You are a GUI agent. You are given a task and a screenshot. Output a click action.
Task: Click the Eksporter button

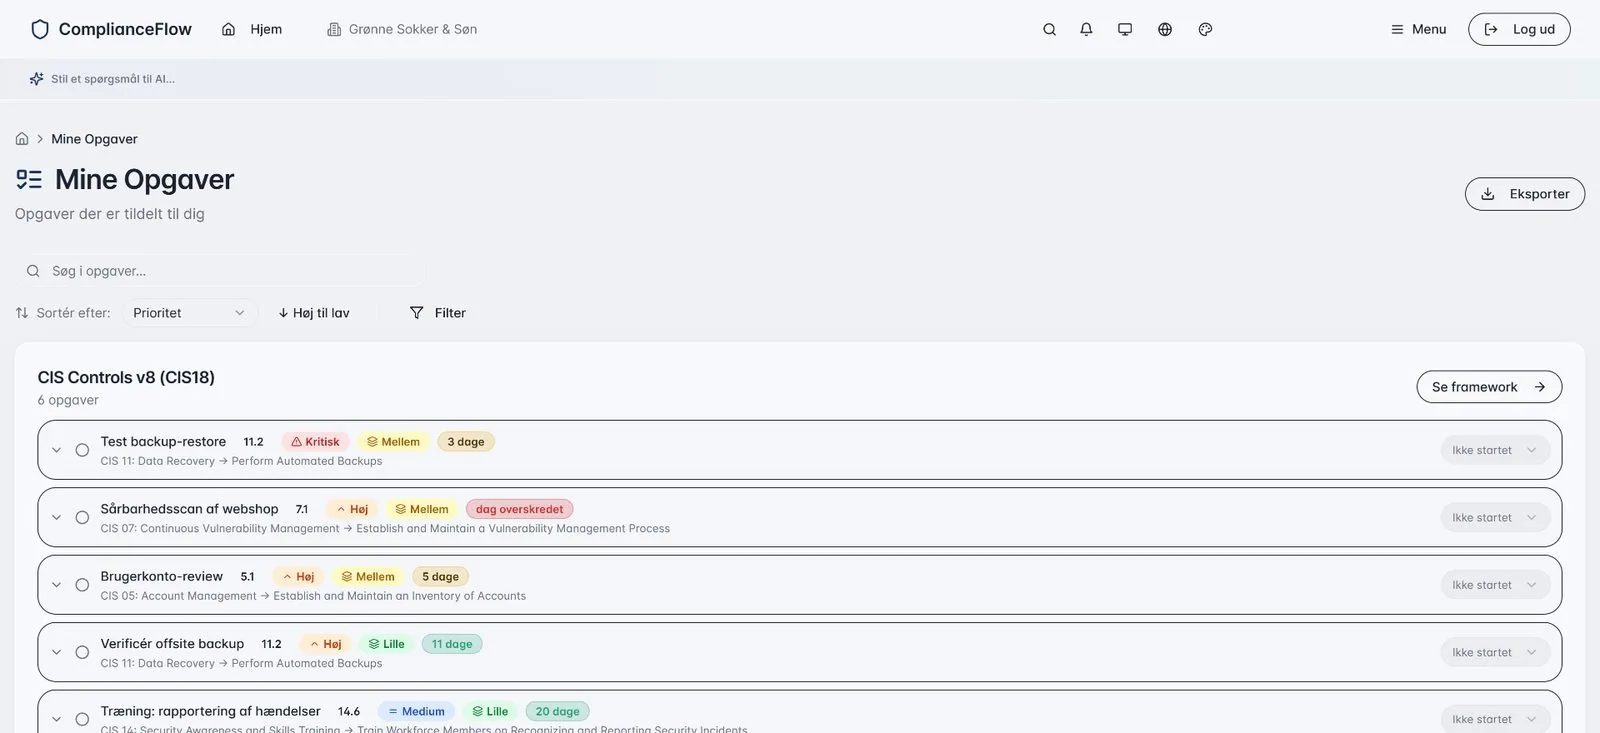point(1525,194)
